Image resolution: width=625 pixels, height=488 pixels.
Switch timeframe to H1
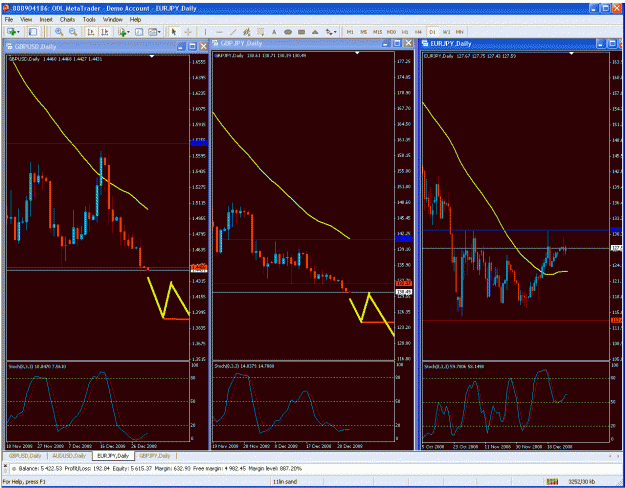405,32
